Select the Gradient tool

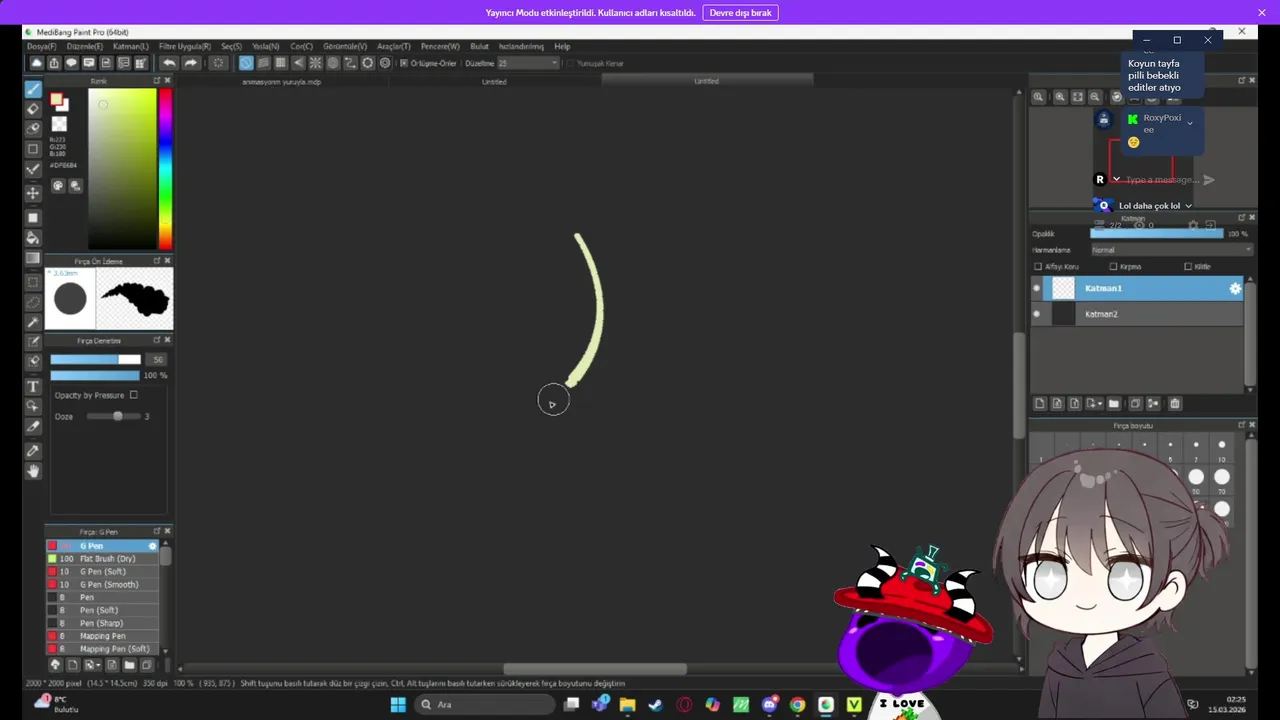33,258
